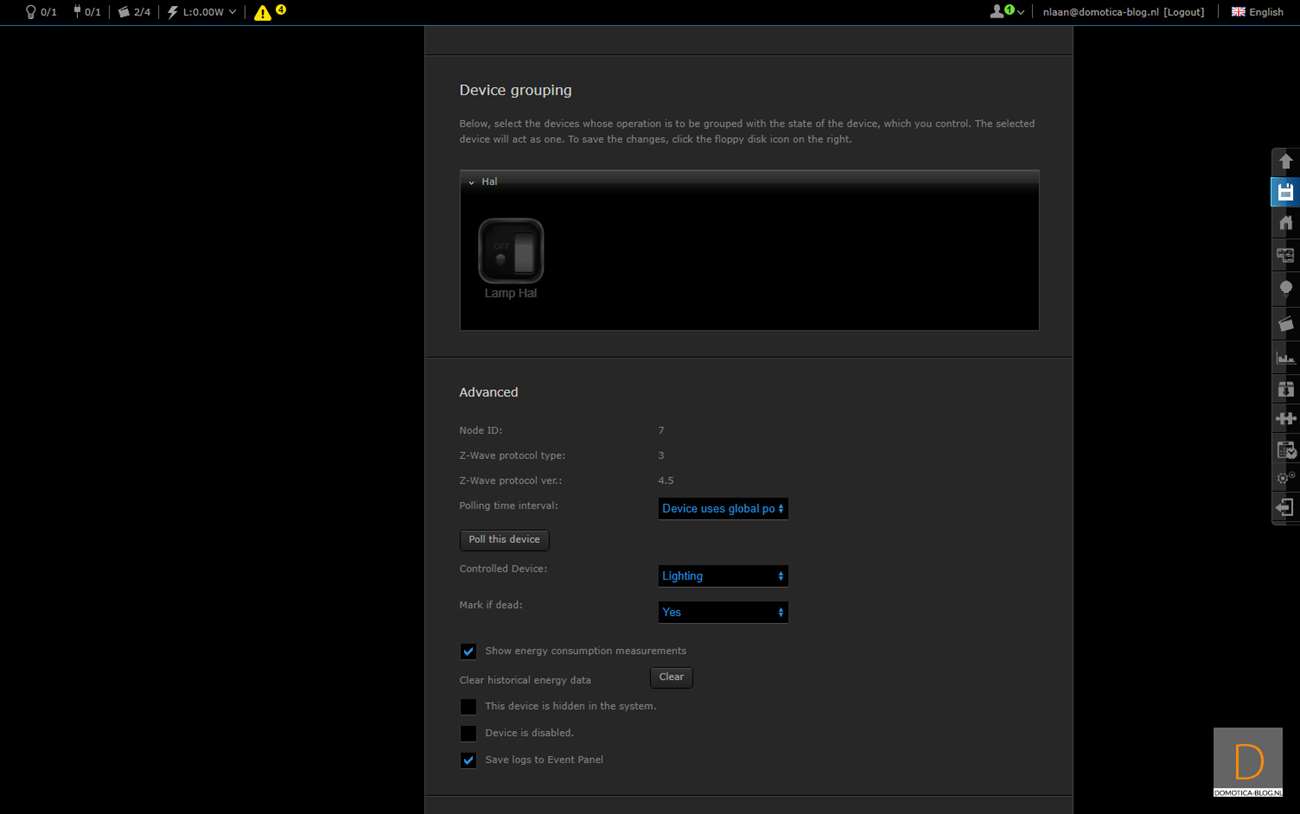
Task: Click the logout arrow sidebar icon
Action: click(1285, 508)
